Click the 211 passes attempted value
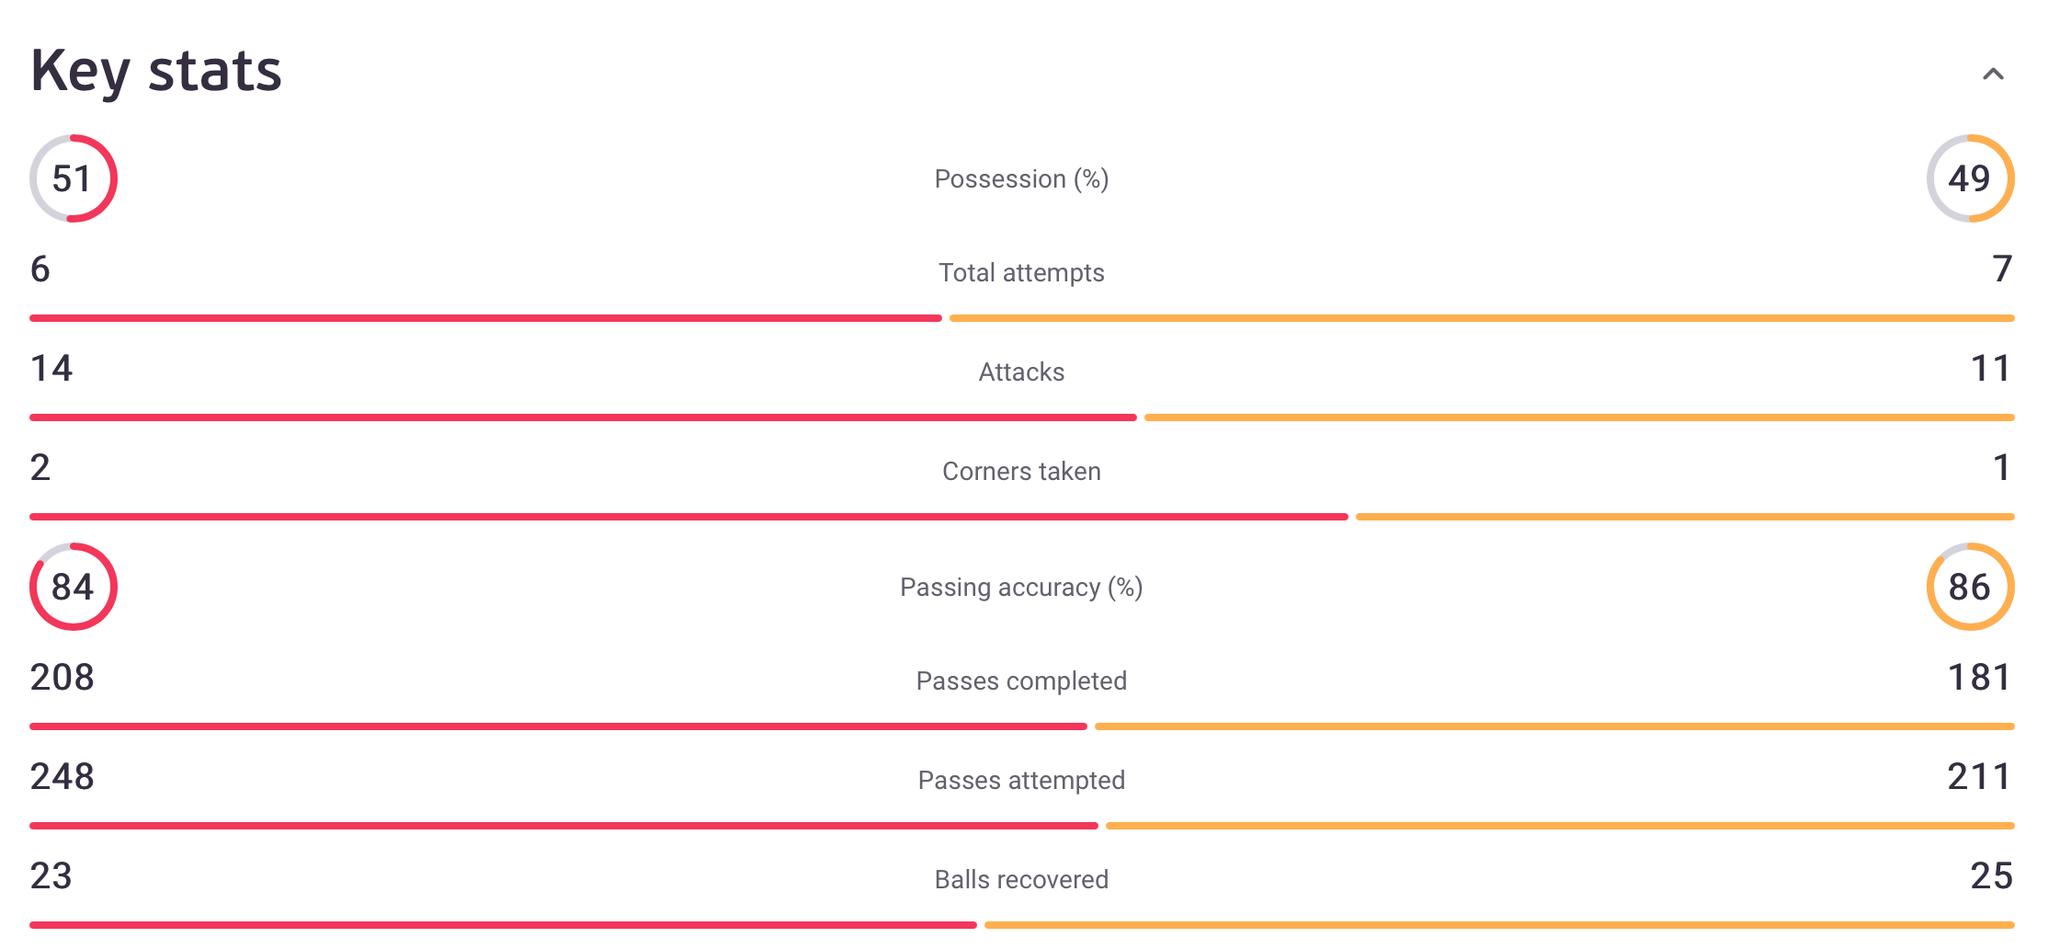This screenshot has width=2048, height=949. coord(1980,776)
